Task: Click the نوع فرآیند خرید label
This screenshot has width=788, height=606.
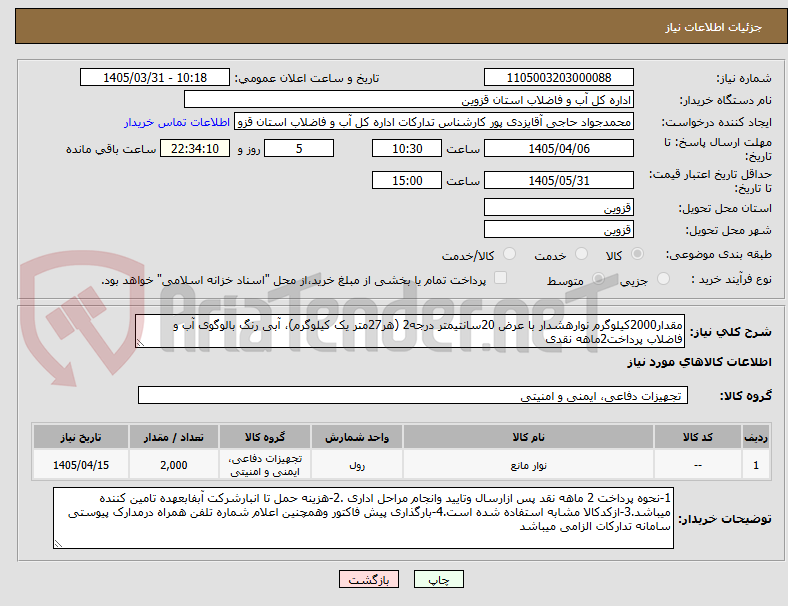Action: click(731, 279)
